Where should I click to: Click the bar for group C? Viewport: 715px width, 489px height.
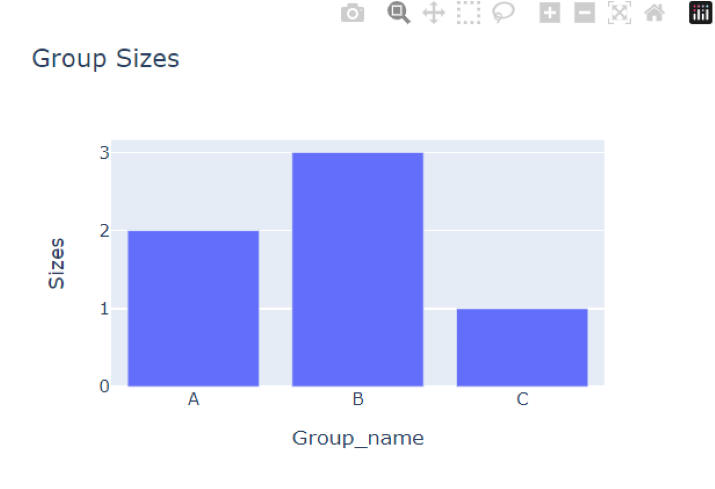(x=522, y=347)
